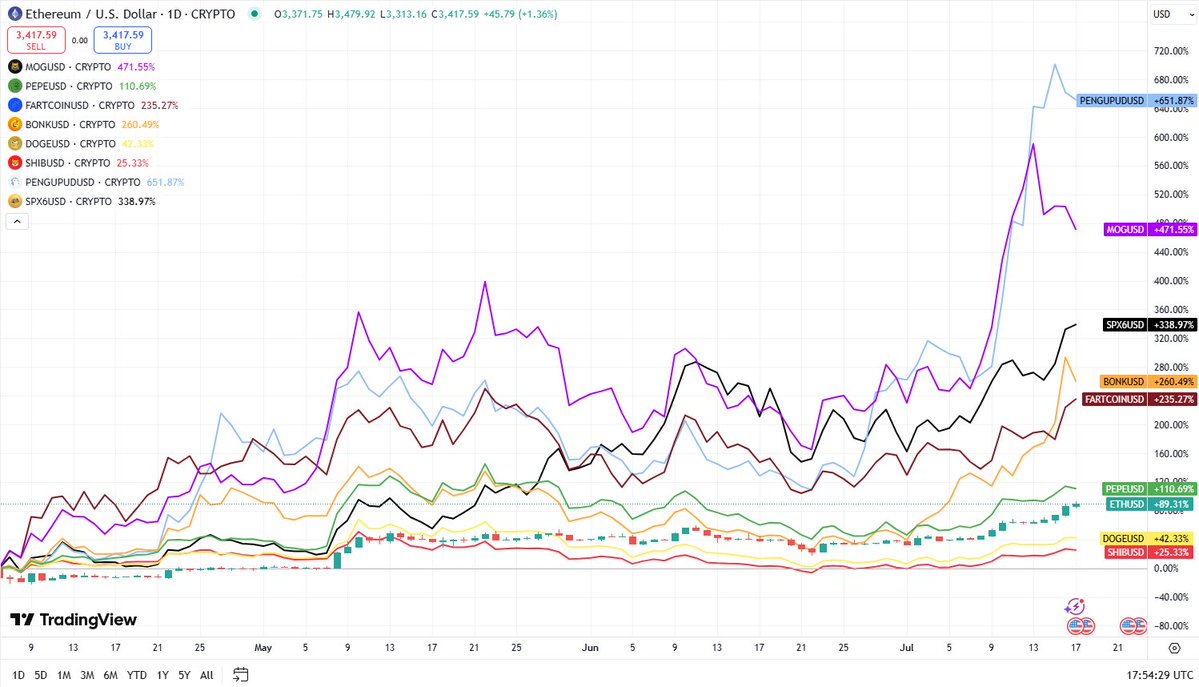Select the All time range

click(206, 675)
